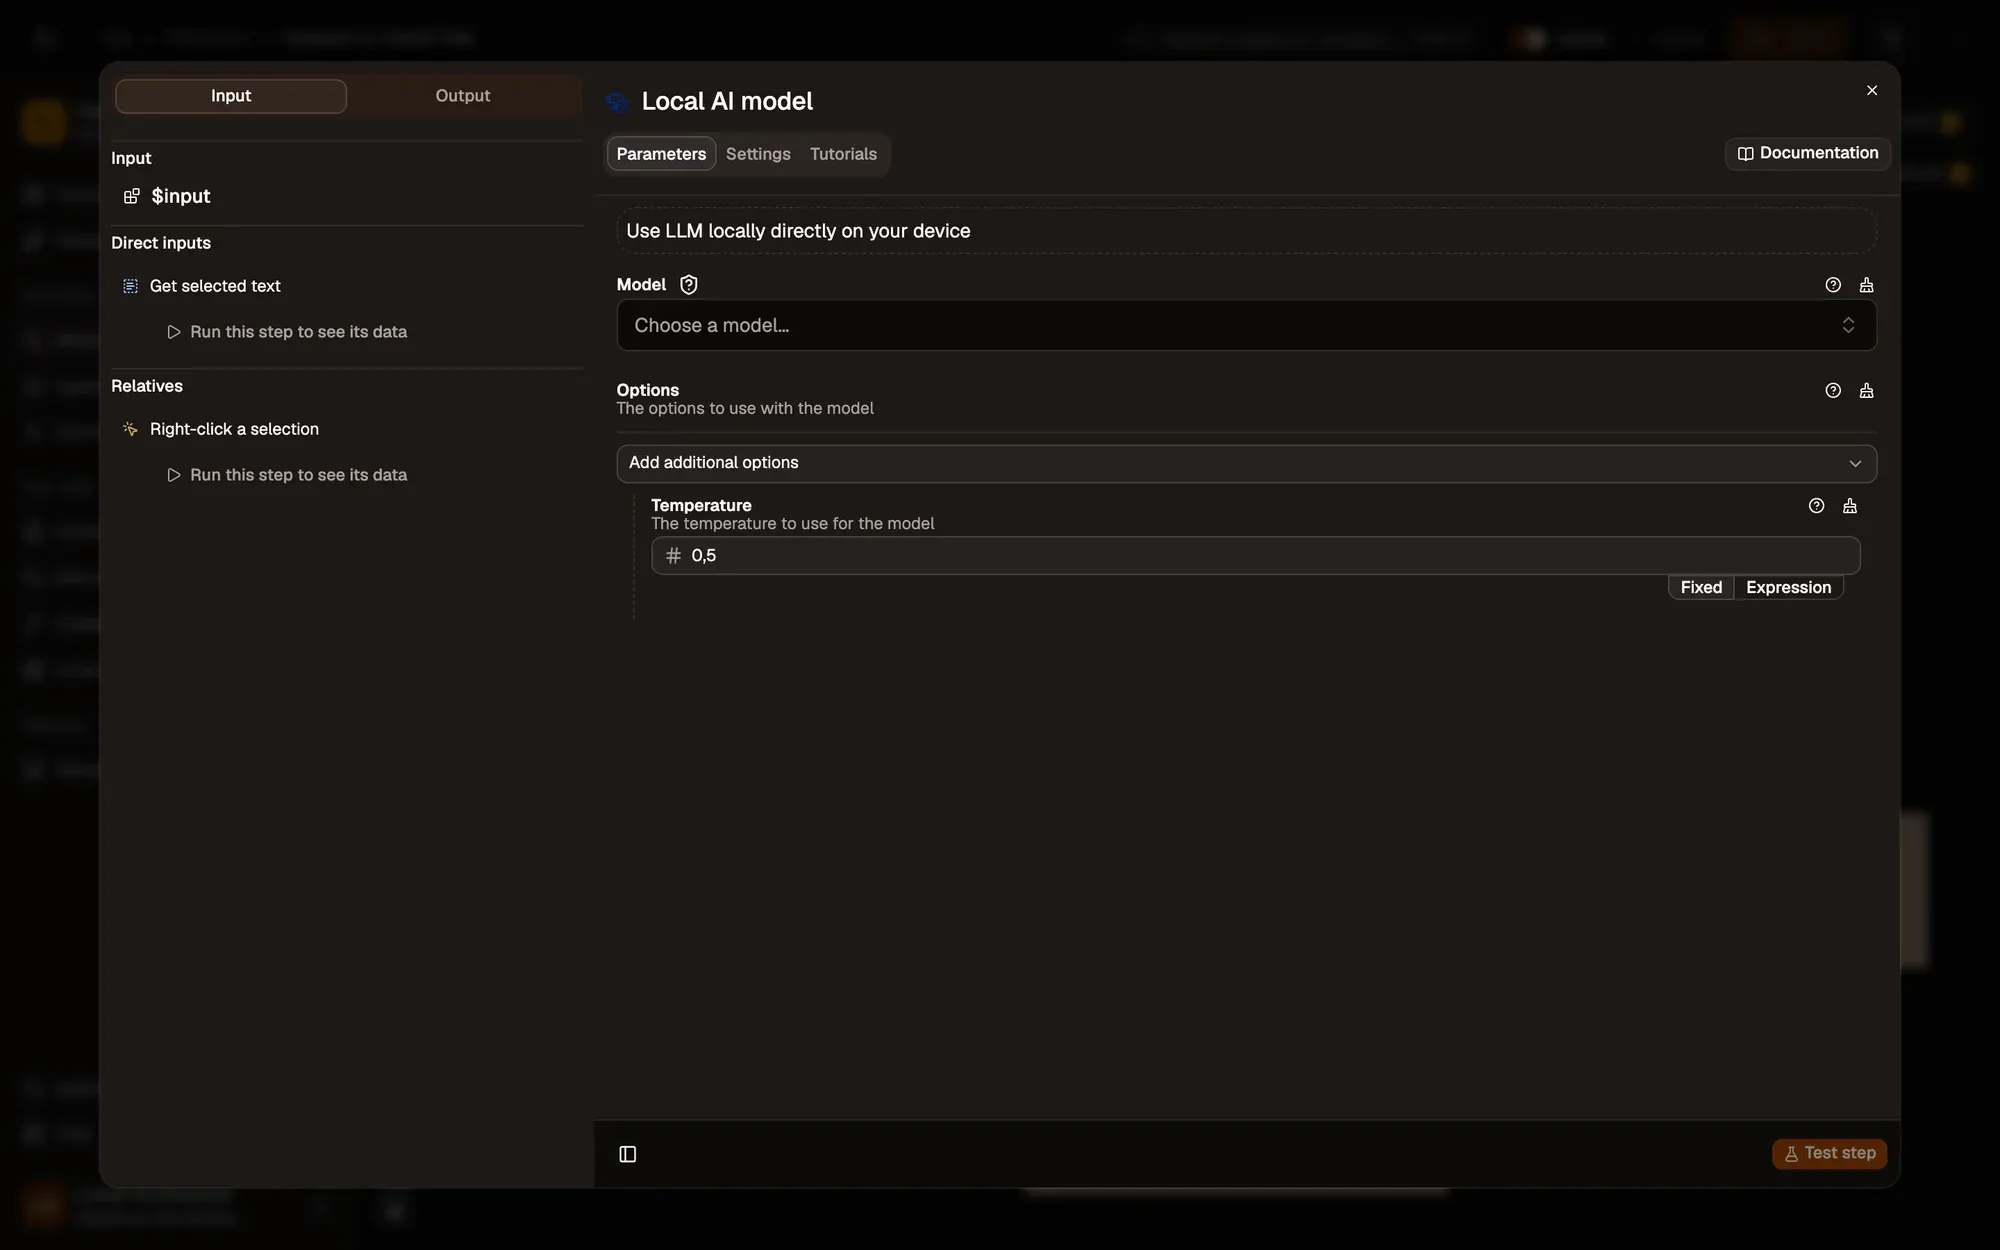2000x1250 pixels.
Task: Click the Direct inputs section heading
Action: [x=161, y=243]
